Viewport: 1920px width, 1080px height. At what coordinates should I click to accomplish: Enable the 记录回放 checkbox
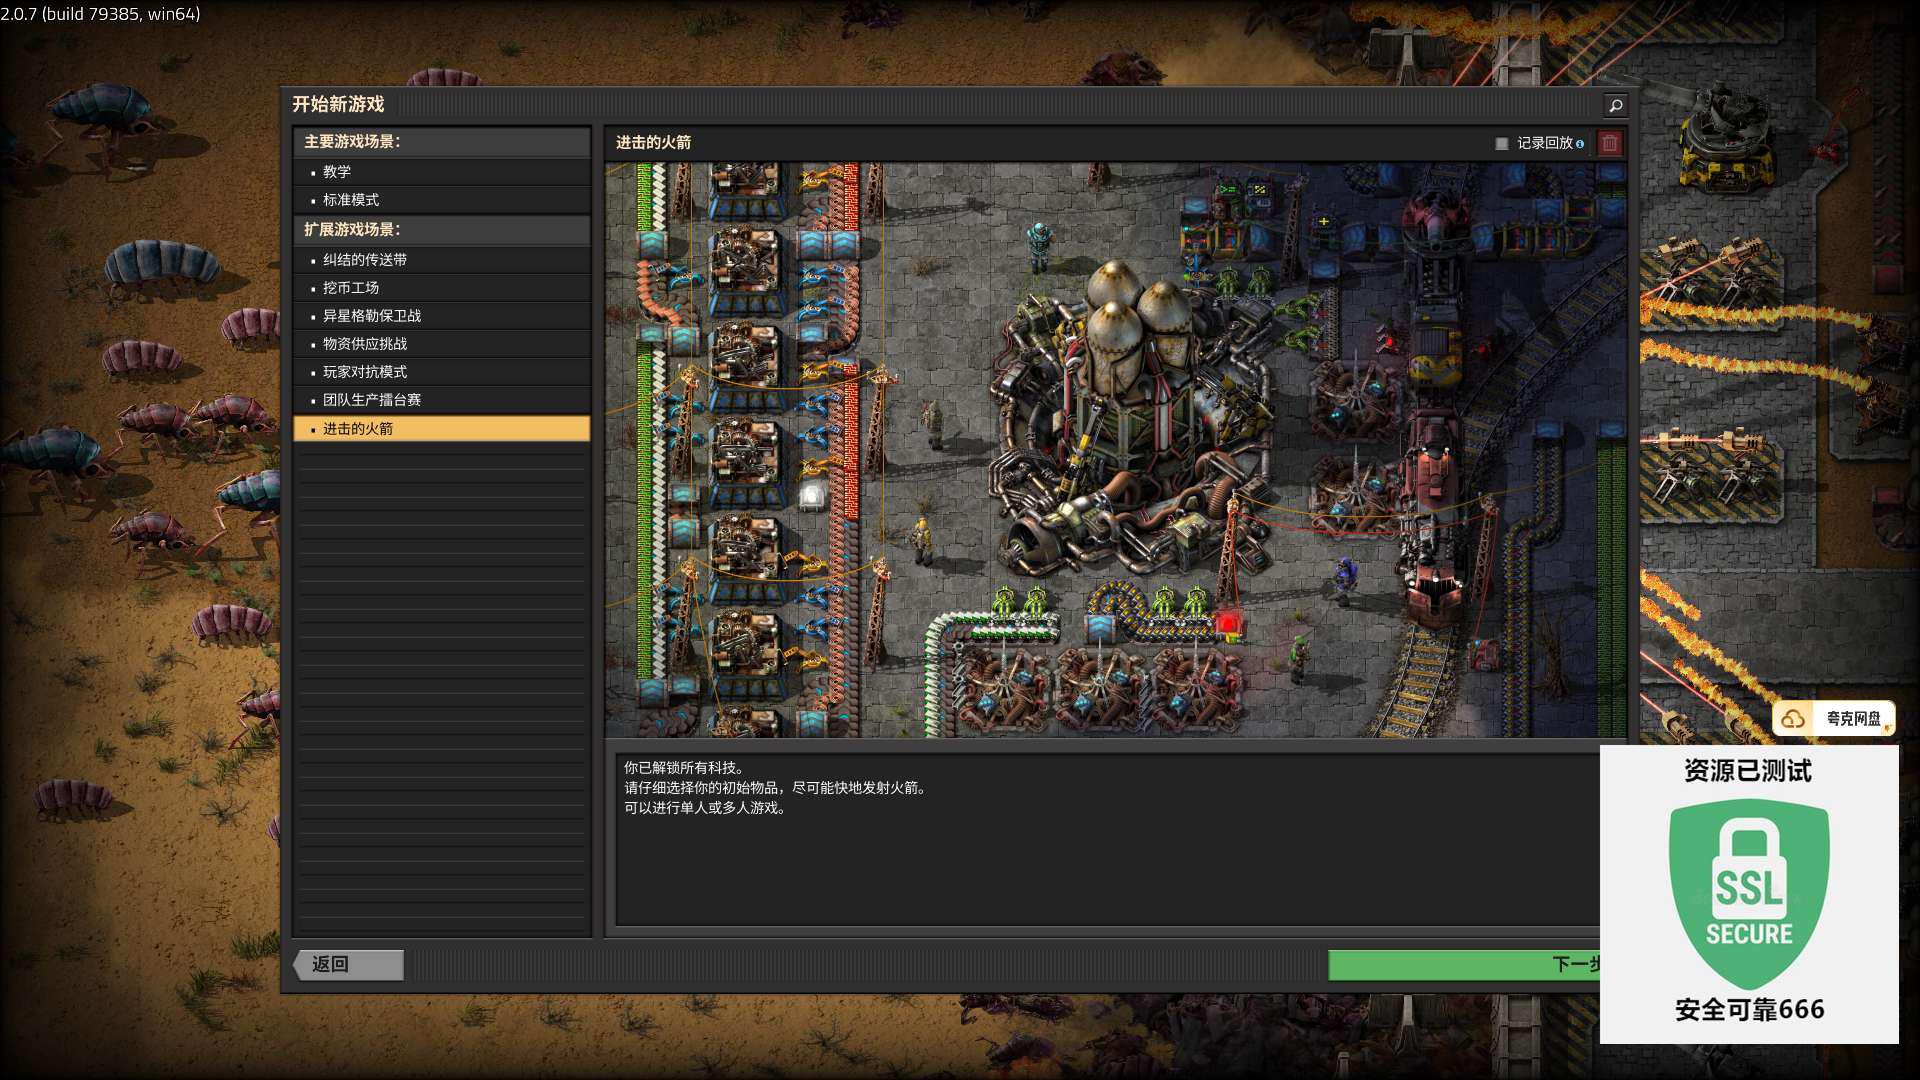[1501, 144]
